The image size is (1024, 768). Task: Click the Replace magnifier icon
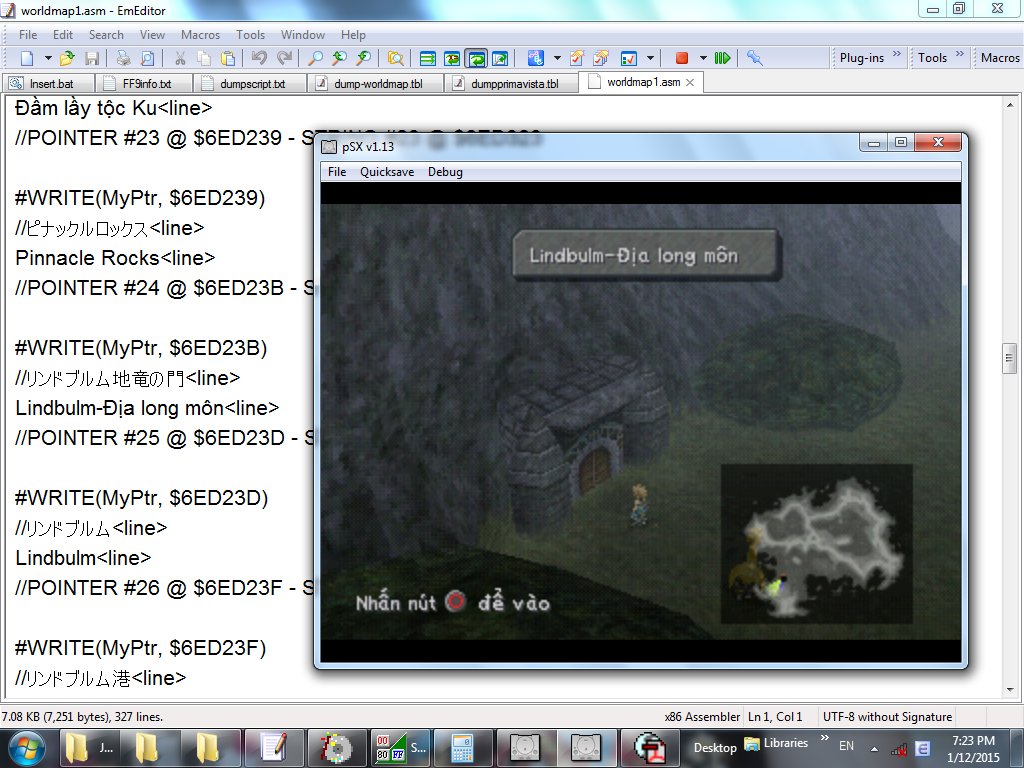364,58
